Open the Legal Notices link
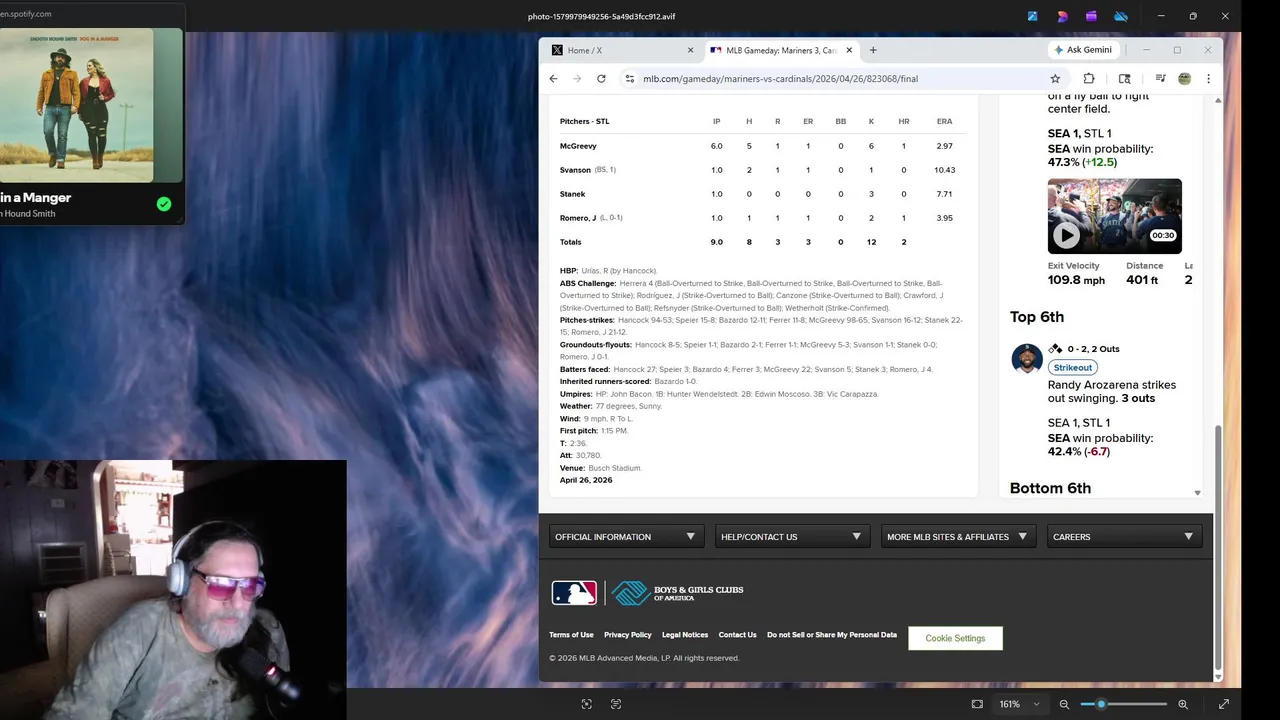The image size is (1280, 720). click(x=685, y=635)
